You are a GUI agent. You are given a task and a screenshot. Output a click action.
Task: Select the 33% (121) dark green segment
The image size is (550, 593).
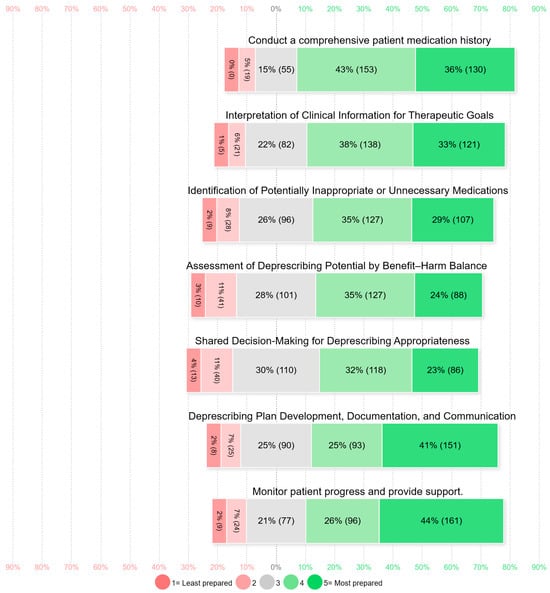pos(459,144)
